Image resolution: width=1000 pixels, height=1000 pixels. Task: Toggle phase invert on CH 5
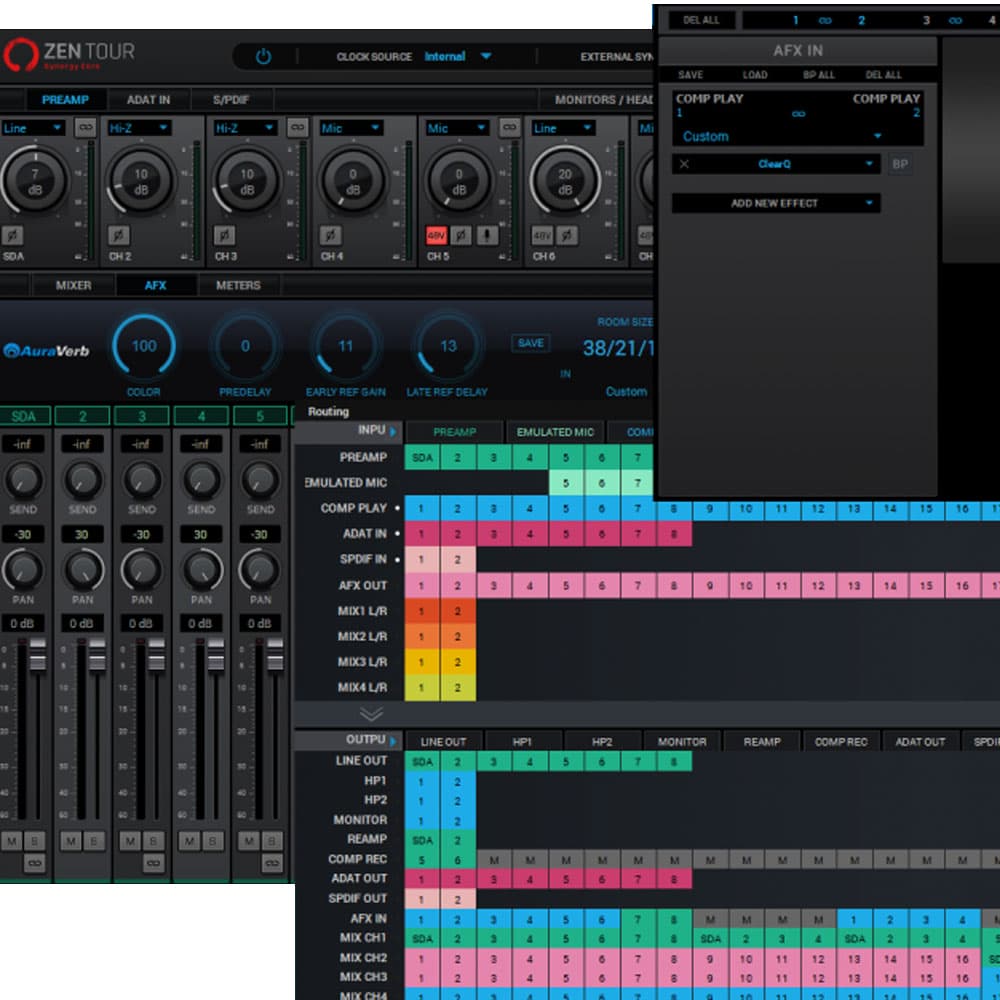pos(460,236)
